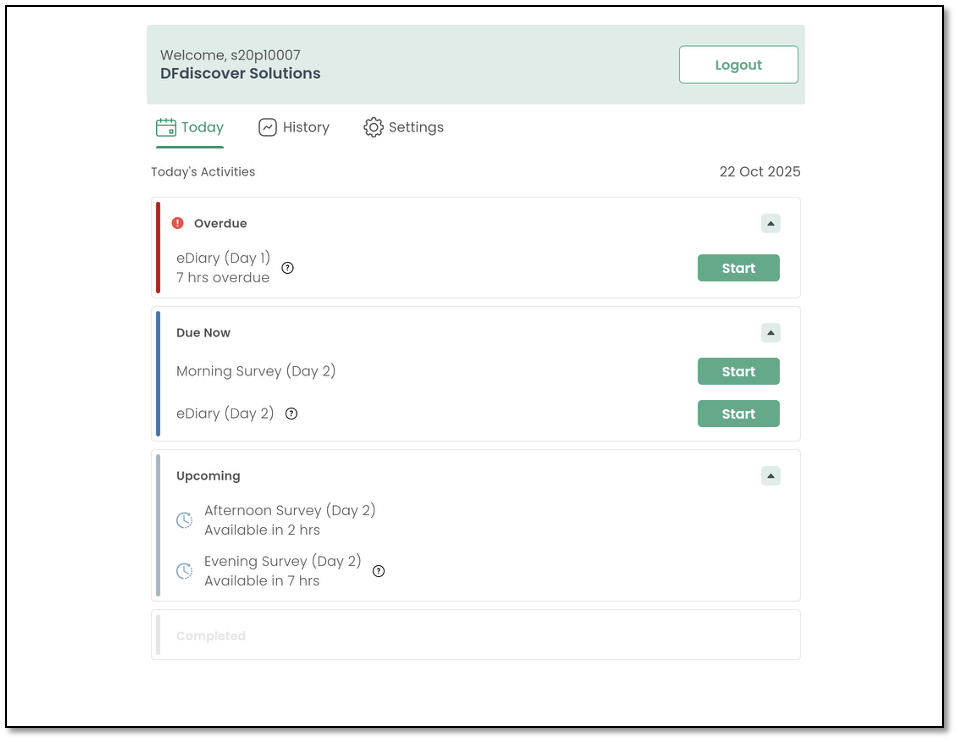
Task: Click clock icon for Afternoon Survey
Action: (184, 520)
